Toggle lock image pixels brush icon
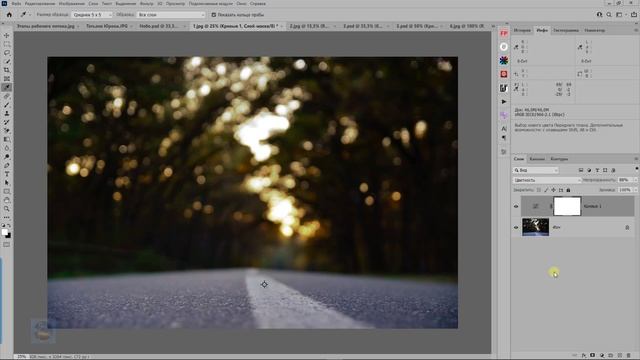This screenshot has height=360, width=640. 546,190
